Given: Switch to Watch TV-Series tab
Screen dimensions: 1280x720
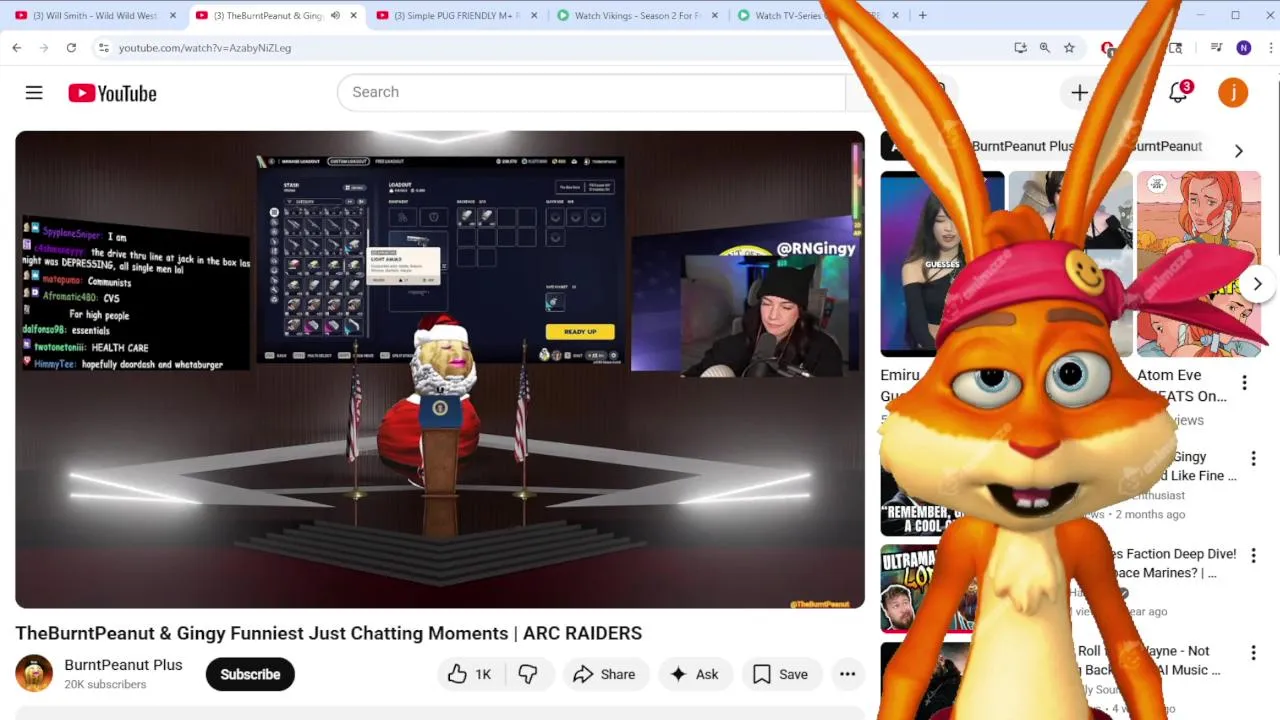Looking at the screenshot, I should point(788,15).
